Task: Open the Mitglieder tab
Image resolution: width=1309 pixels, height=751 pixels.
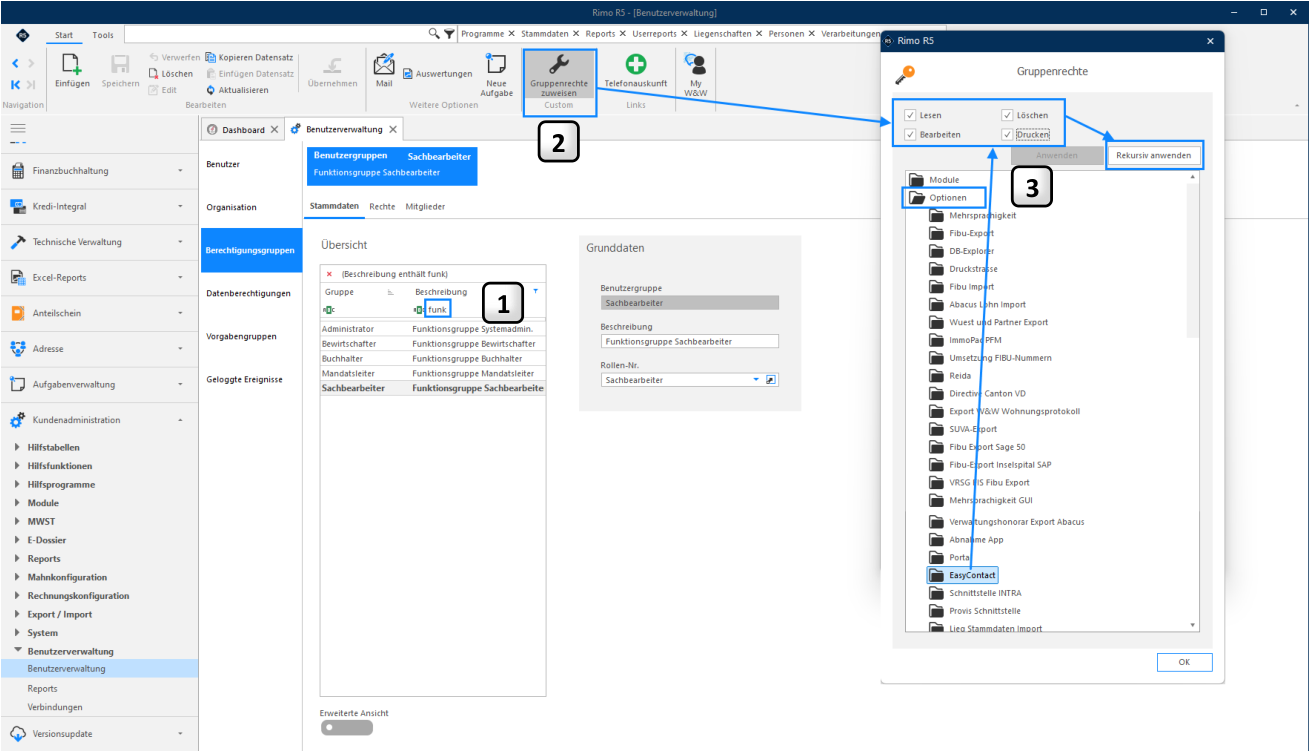Action: coord(425,206)
